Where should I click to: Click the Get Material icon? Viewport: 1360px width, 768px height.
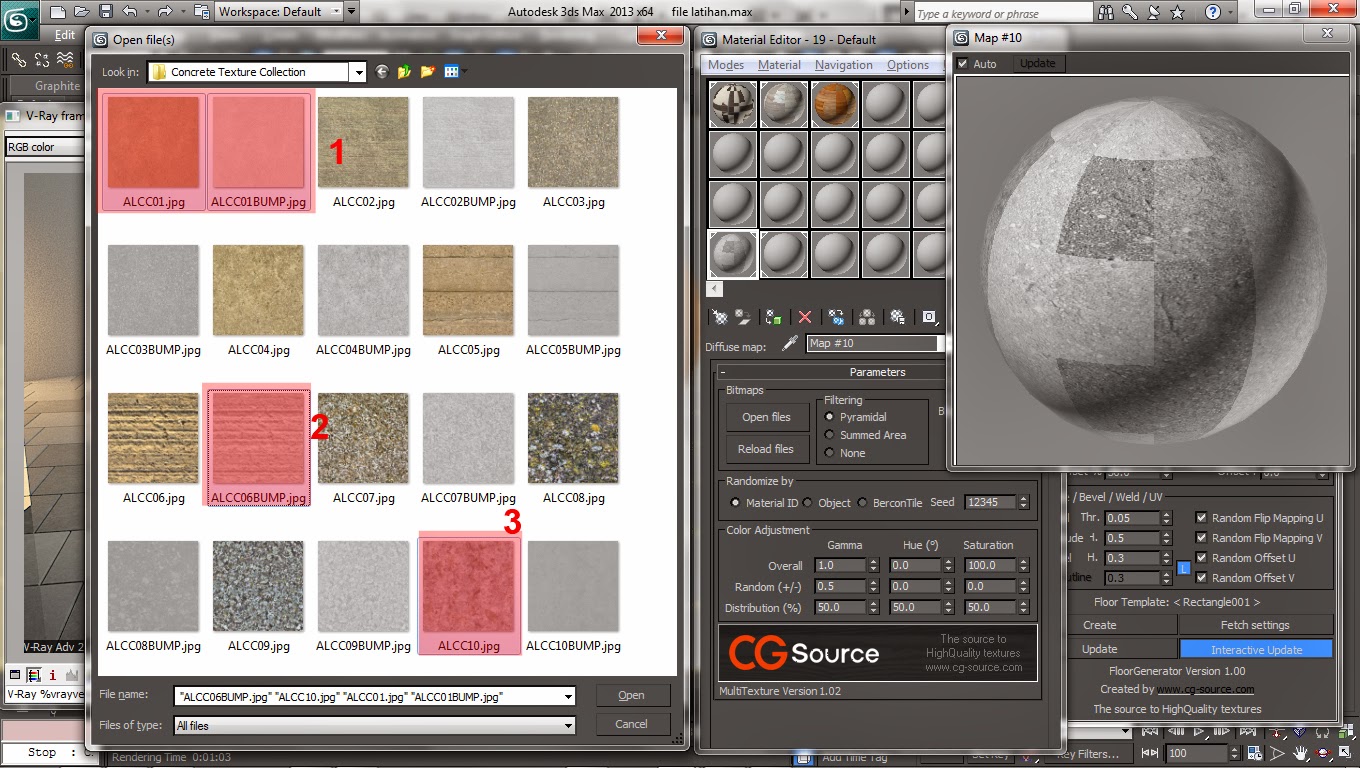click(718, 316)
